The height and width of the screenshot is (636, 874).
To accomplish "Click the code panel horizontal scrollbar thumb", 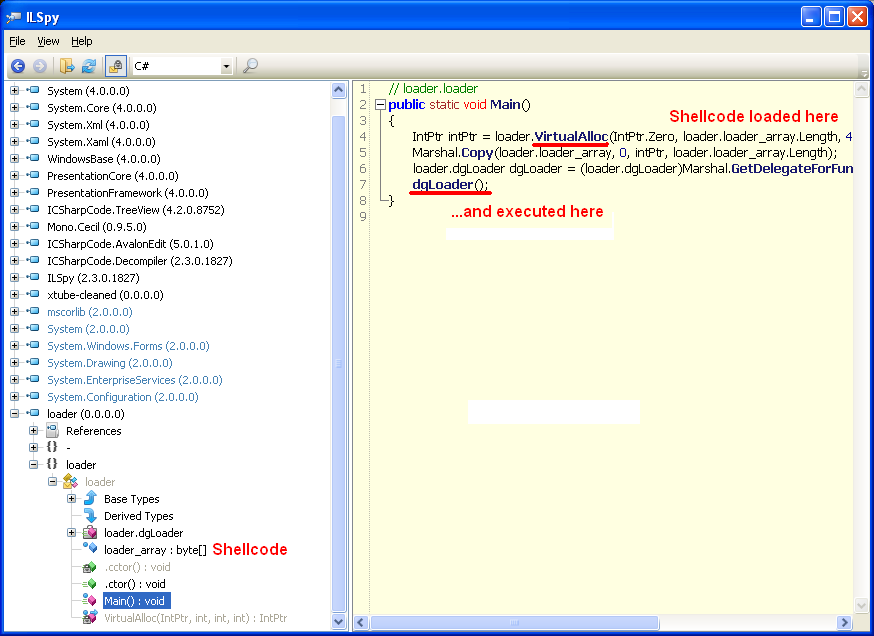I will point(514,622).
